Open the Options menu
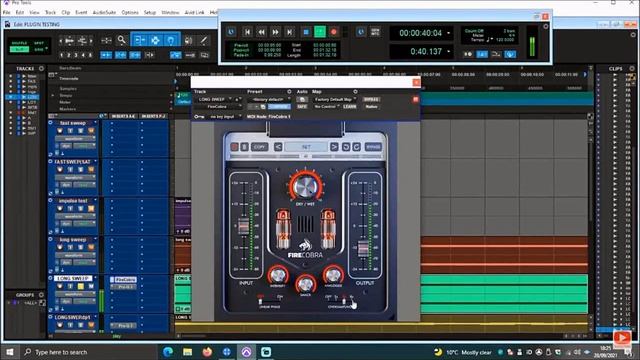Screen dimensions: 640x360 [130, 13]
